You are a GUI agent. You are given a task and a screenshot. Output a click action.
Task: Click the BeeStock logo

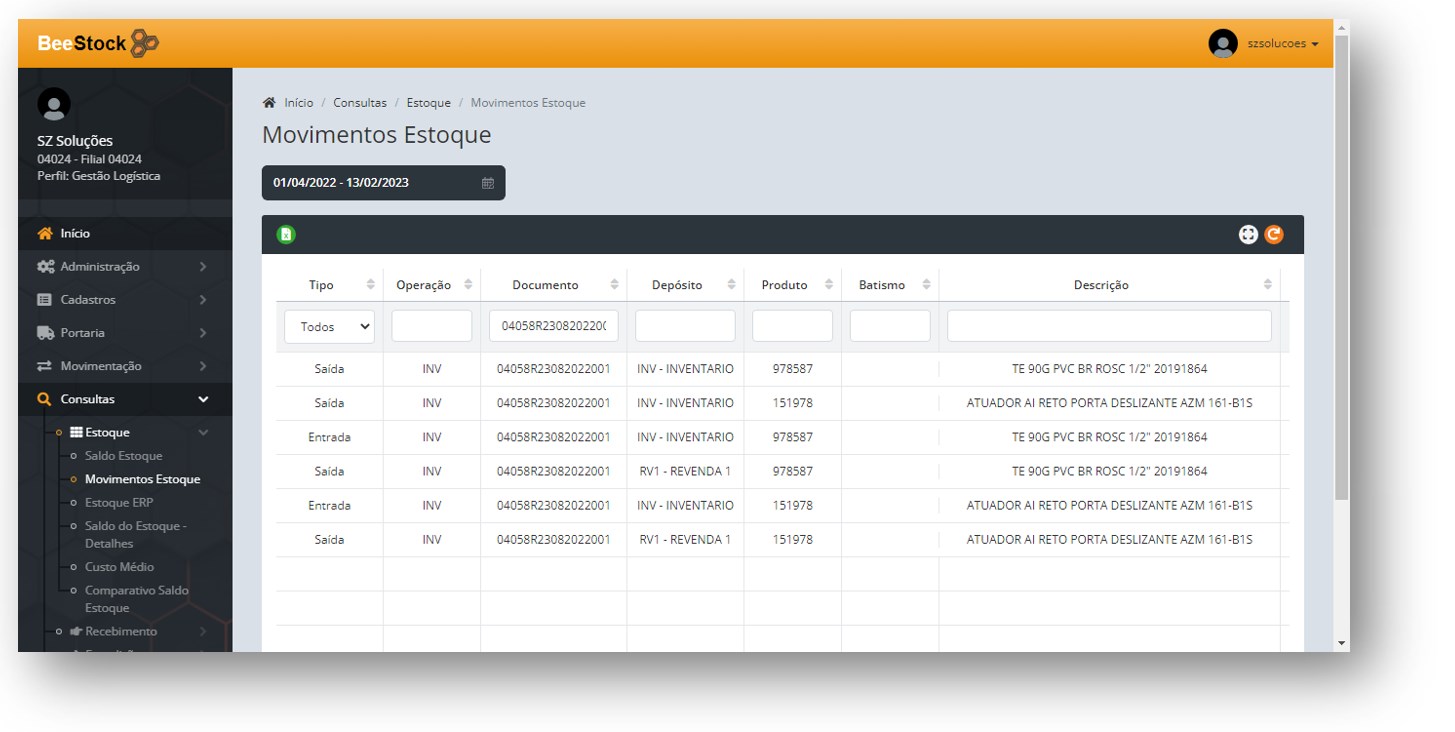click(98, 43)
